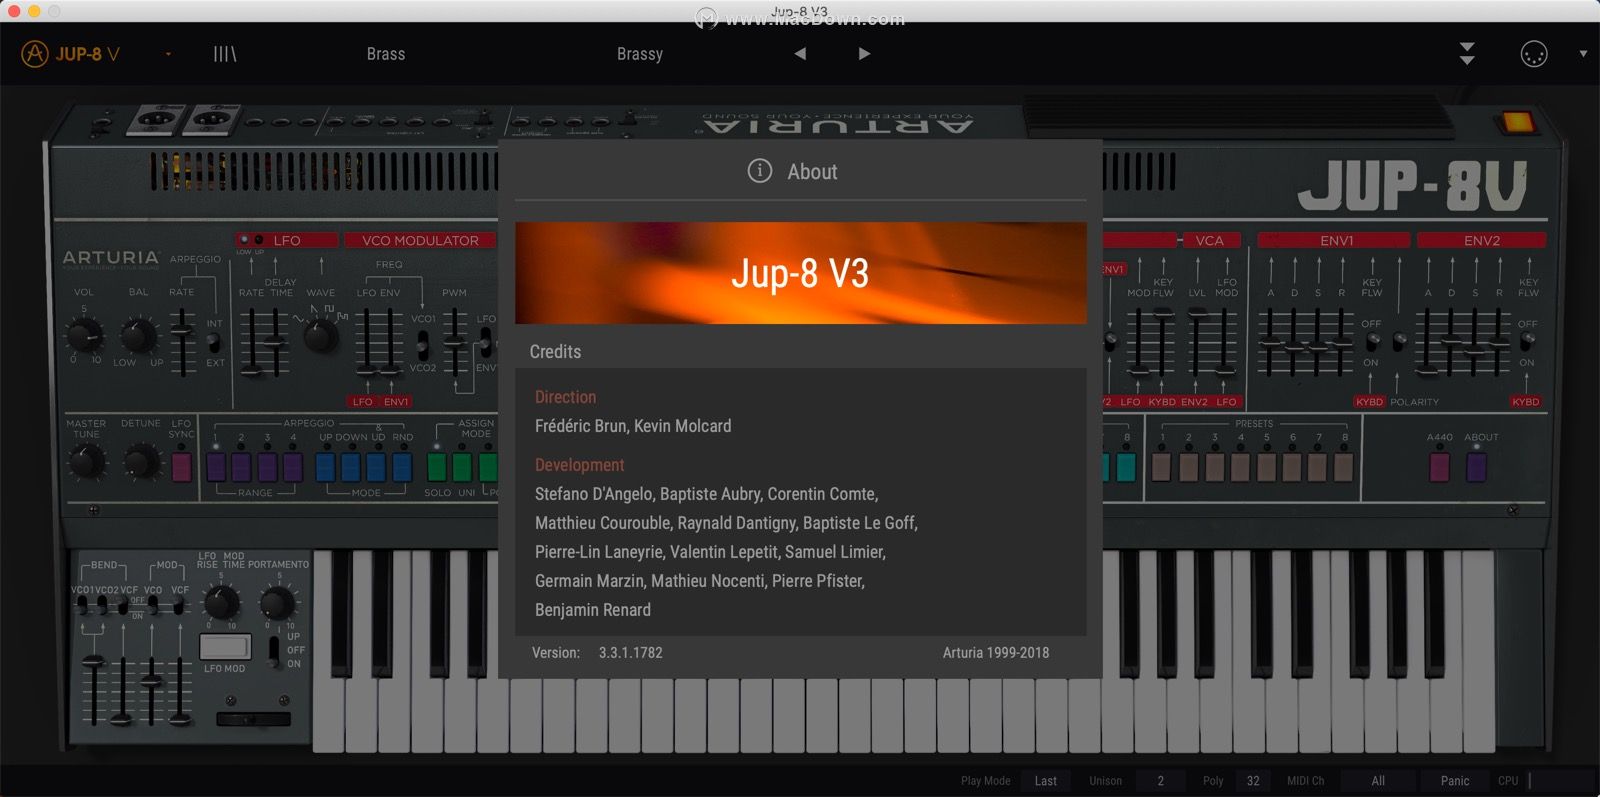Click the pitch bend lever
The width and height of the screenshot is (1600, 797).
254,718
